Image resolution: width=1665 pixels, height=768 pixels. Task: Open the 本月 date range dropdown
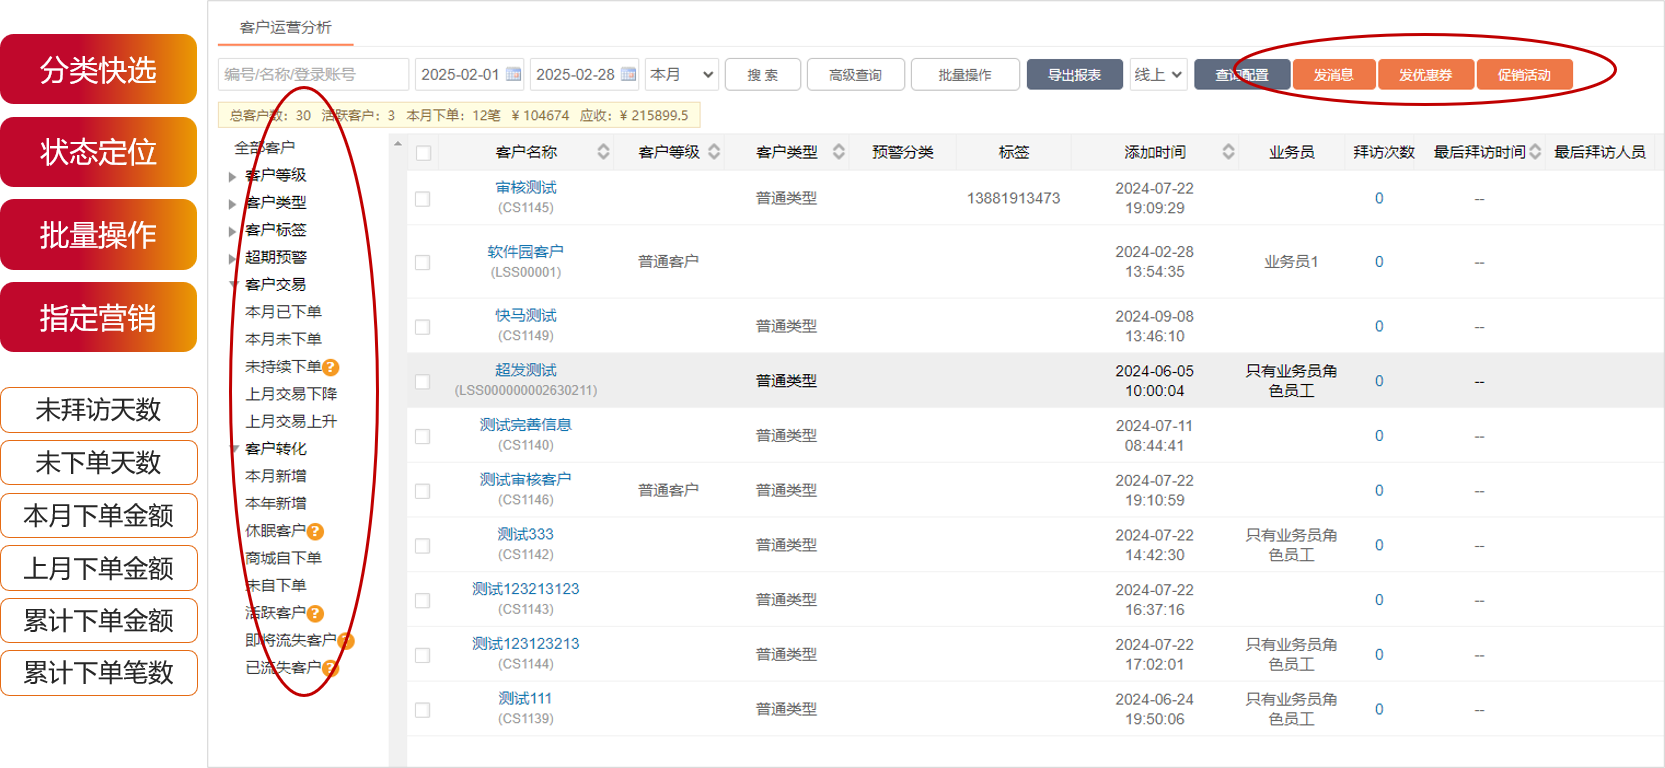pyautogui.click(x=681, y=75)
